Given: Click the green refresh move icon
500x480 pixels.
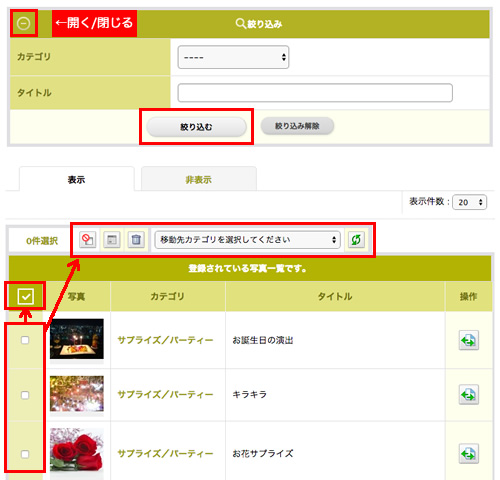Looking at the screenshot, I should 356,239.
